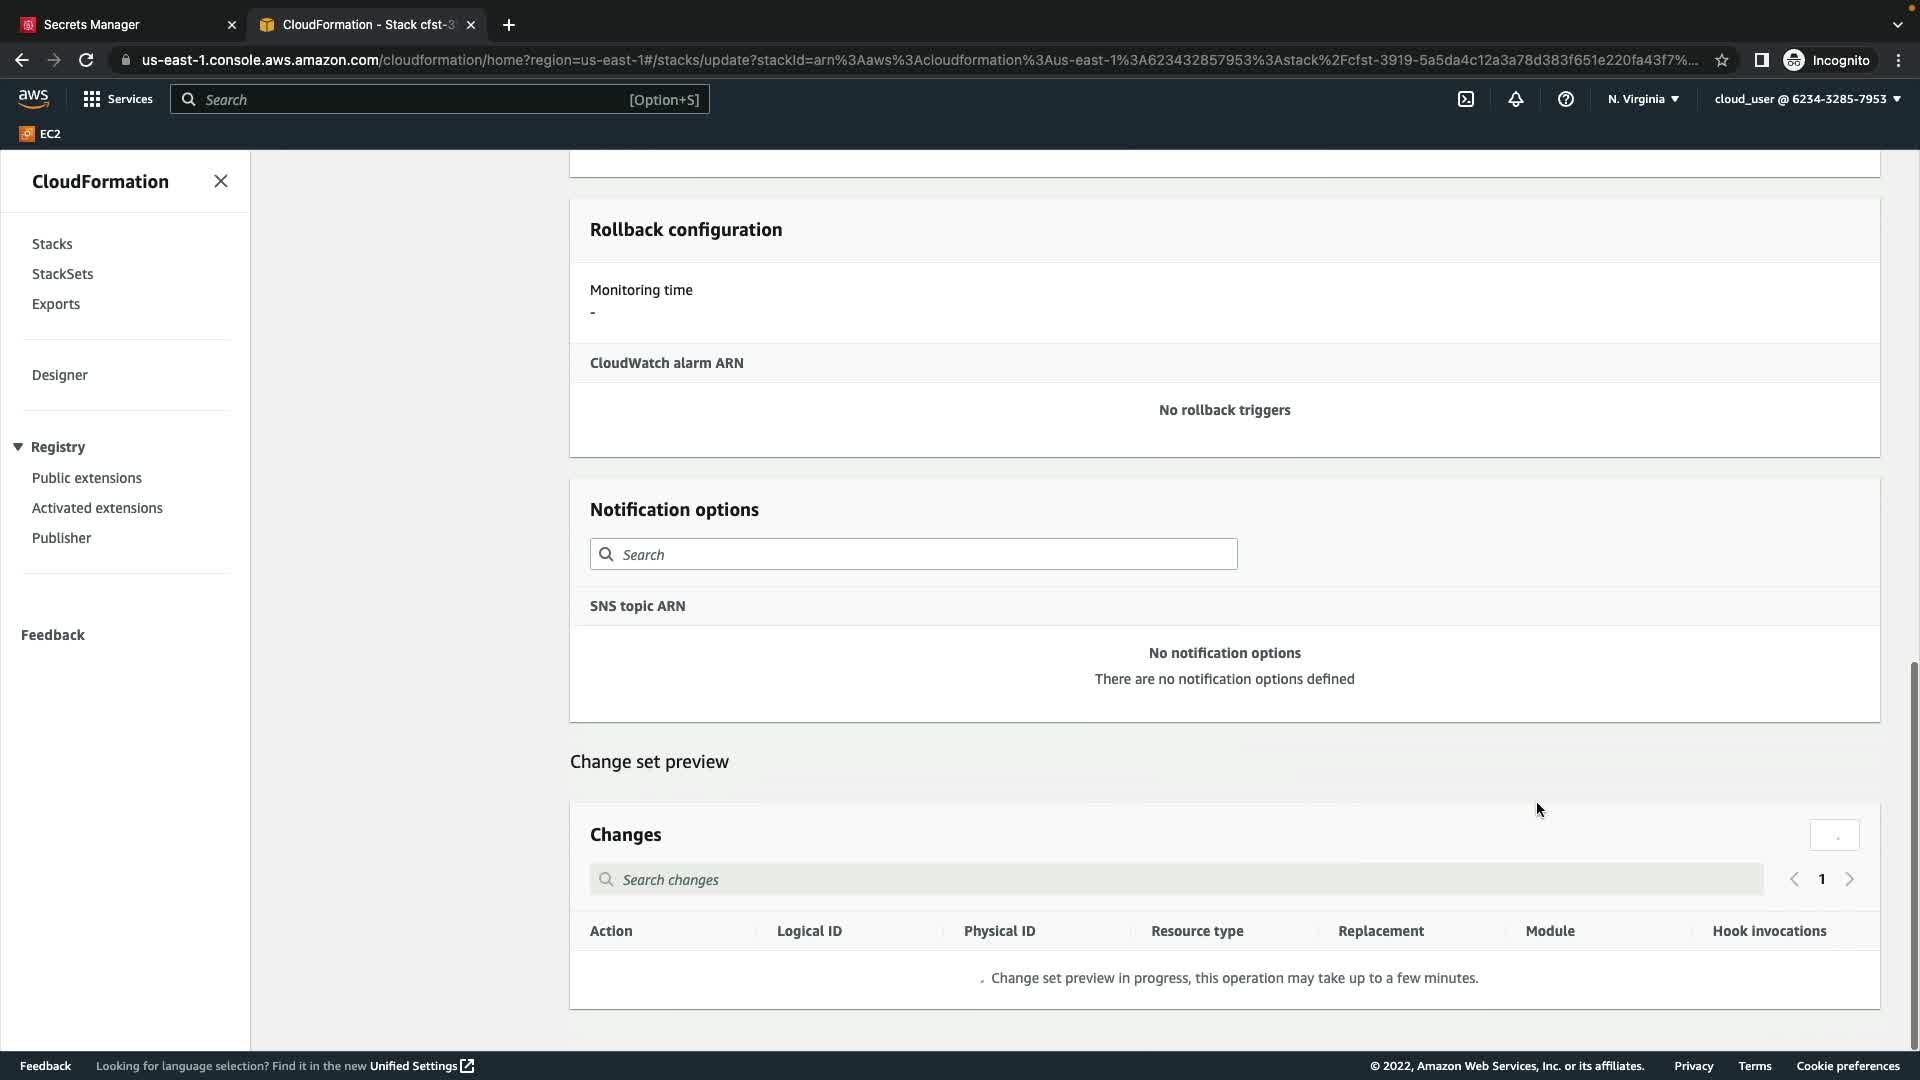
Task: Bookmark page with star icon
Action: (x=1722, y=60)
